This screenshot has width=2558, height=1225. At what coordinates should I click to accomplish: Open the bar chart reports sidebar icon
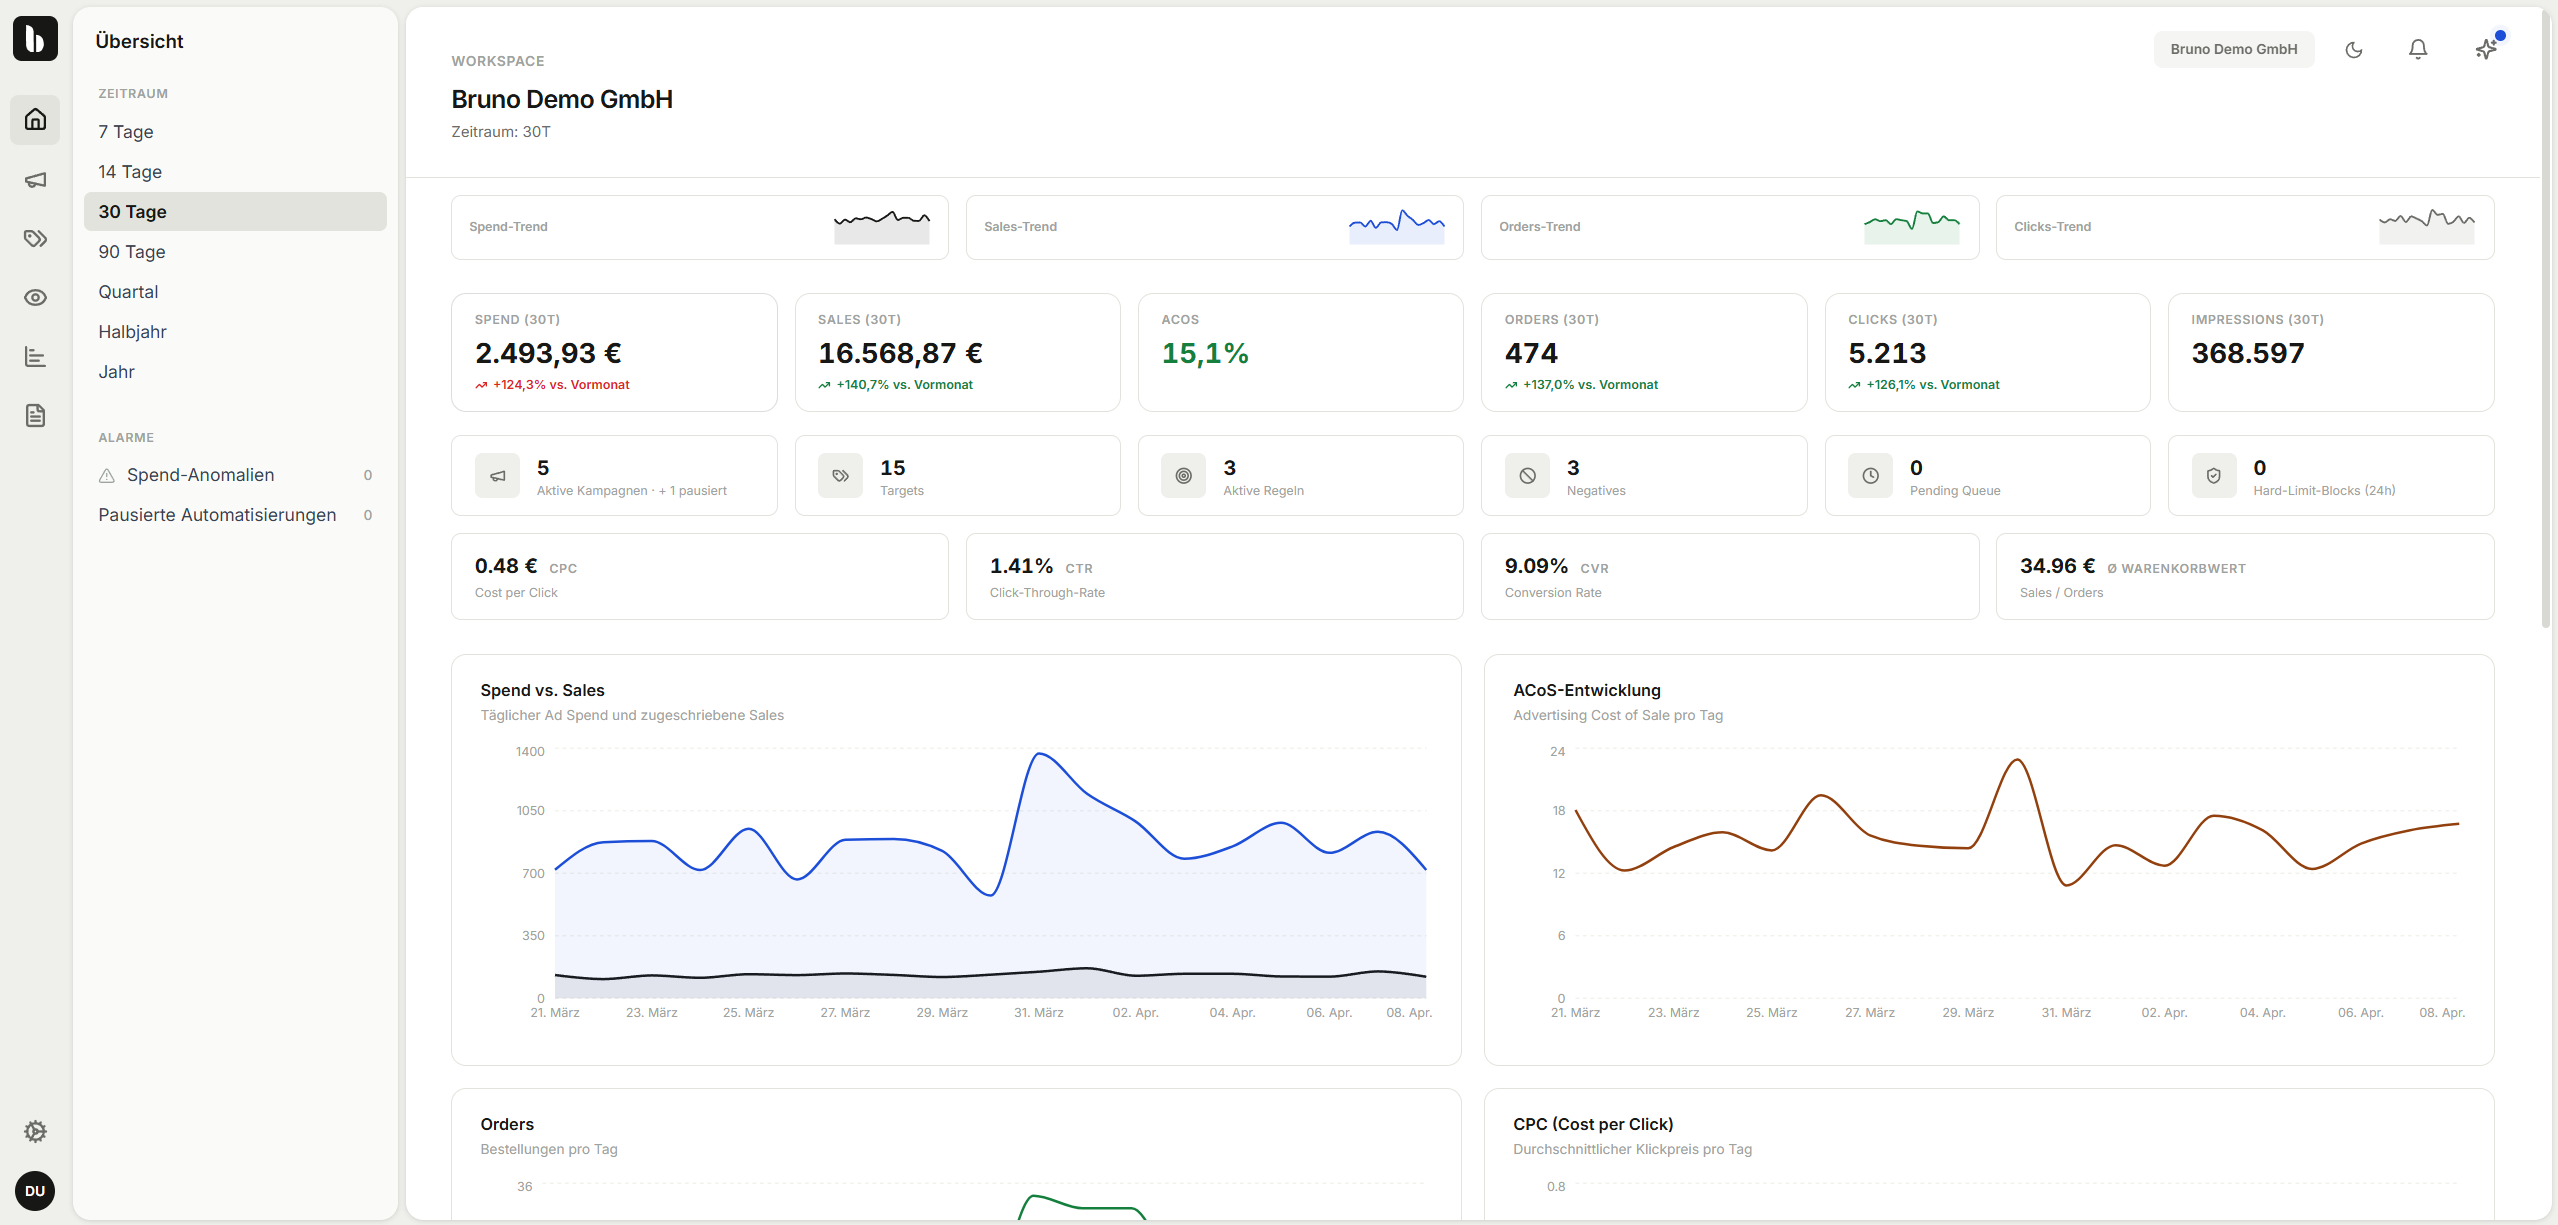[35, 357]
